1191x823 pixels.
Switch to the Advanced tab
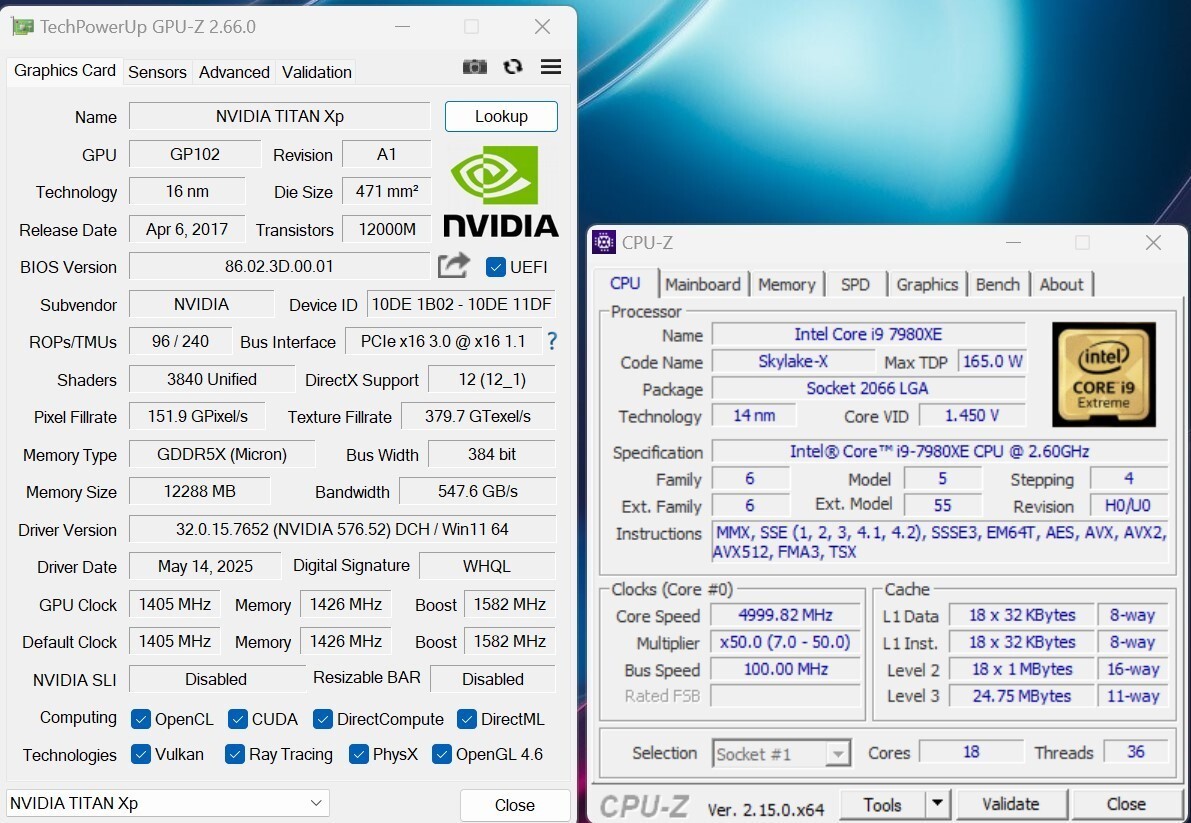tap(234, 72)
